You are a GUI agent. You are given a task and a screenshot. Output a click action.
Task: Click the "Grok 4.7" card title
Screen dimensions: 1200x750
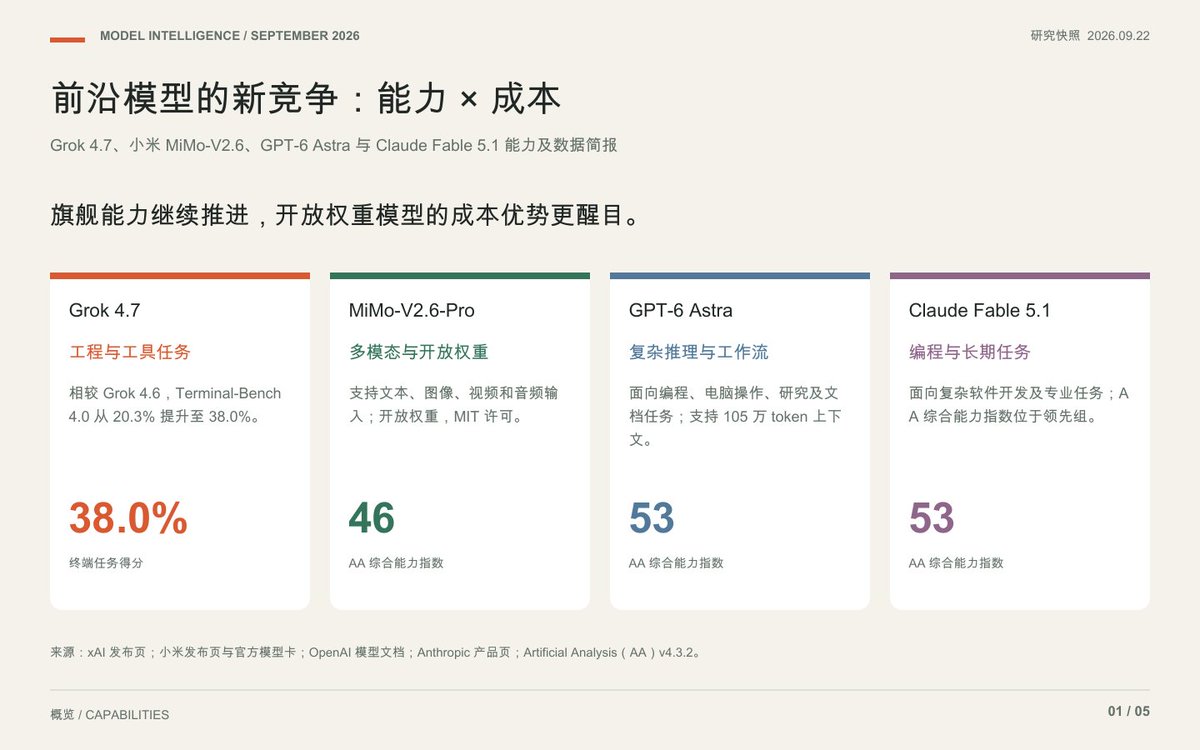pyautogui.click(x=105, y=311)
